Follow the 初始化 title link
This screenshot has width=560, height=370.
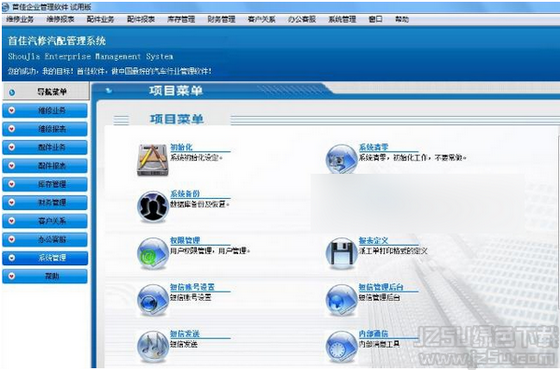181,147
